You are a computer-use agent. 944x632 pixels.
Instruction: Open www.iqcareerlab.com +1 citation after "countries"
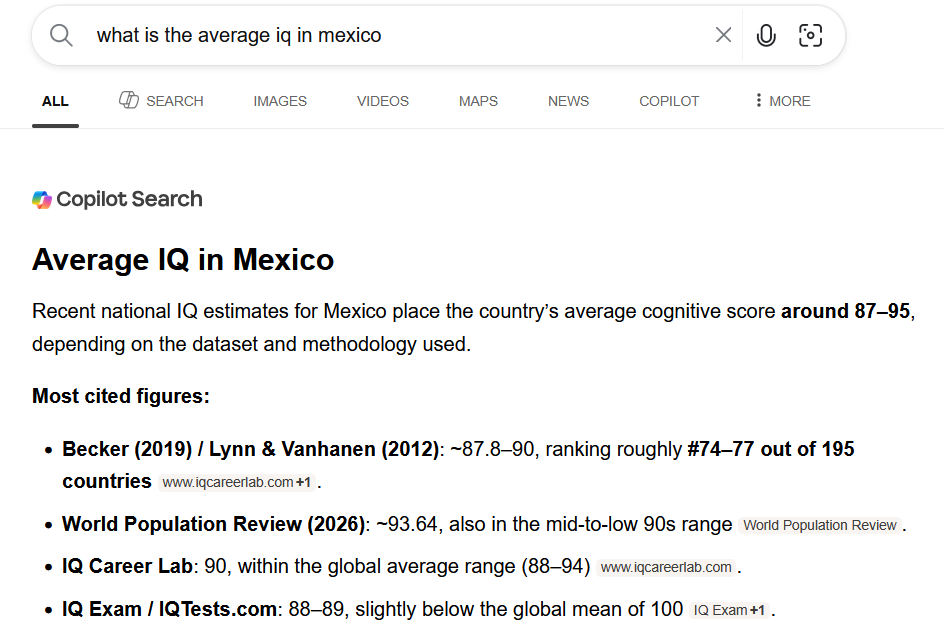[237, 482]
